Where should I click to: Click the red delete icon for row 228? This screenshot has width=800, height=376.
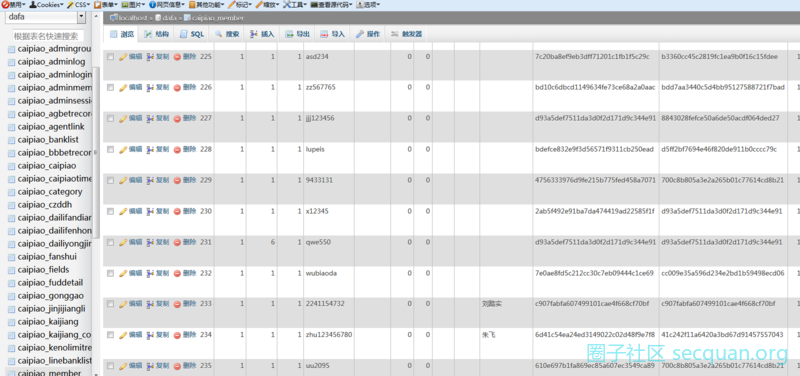pyautogui.click(x=177, y=149)
